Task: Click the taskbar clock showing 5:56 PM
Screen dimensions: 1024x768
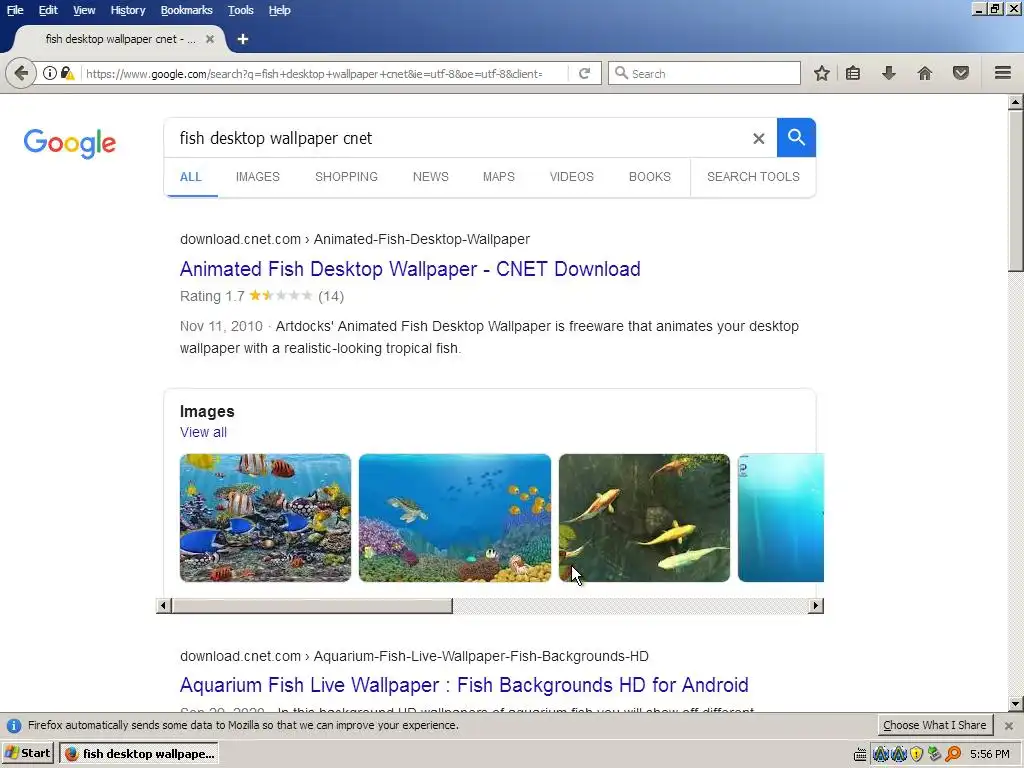Action: click(x=990, y=754)
